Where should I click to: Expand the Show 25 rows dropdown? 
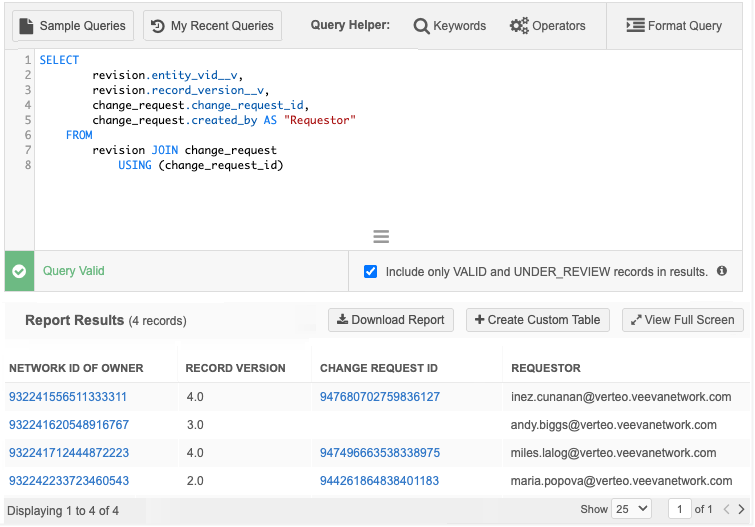pyautogui.click(x=631, y=509)
